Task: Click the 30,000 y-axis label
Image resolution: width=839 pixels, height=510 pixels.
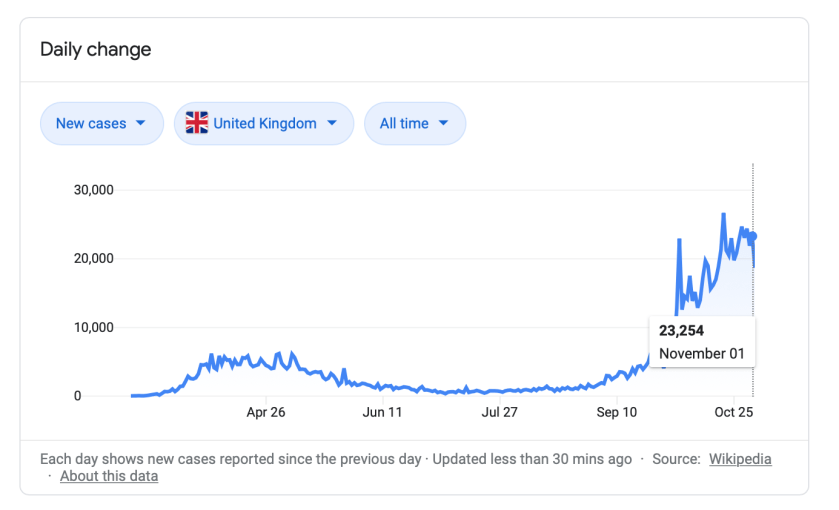Action: pos(94,190)
